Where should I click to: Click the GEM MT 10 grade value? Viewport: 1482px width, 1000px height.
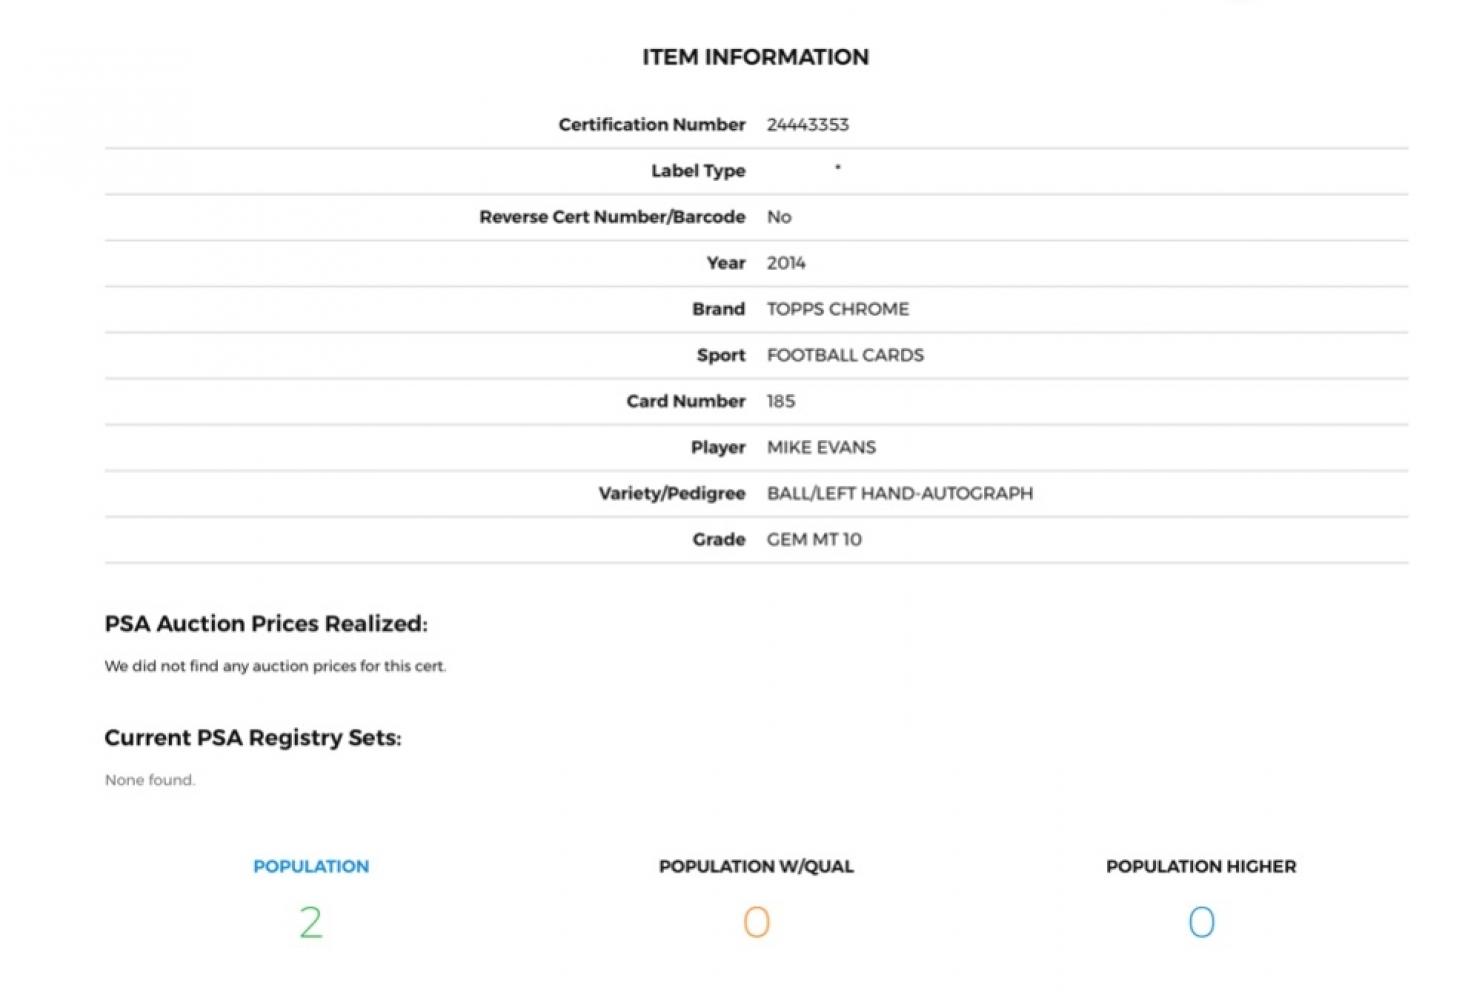pos(814,539)
